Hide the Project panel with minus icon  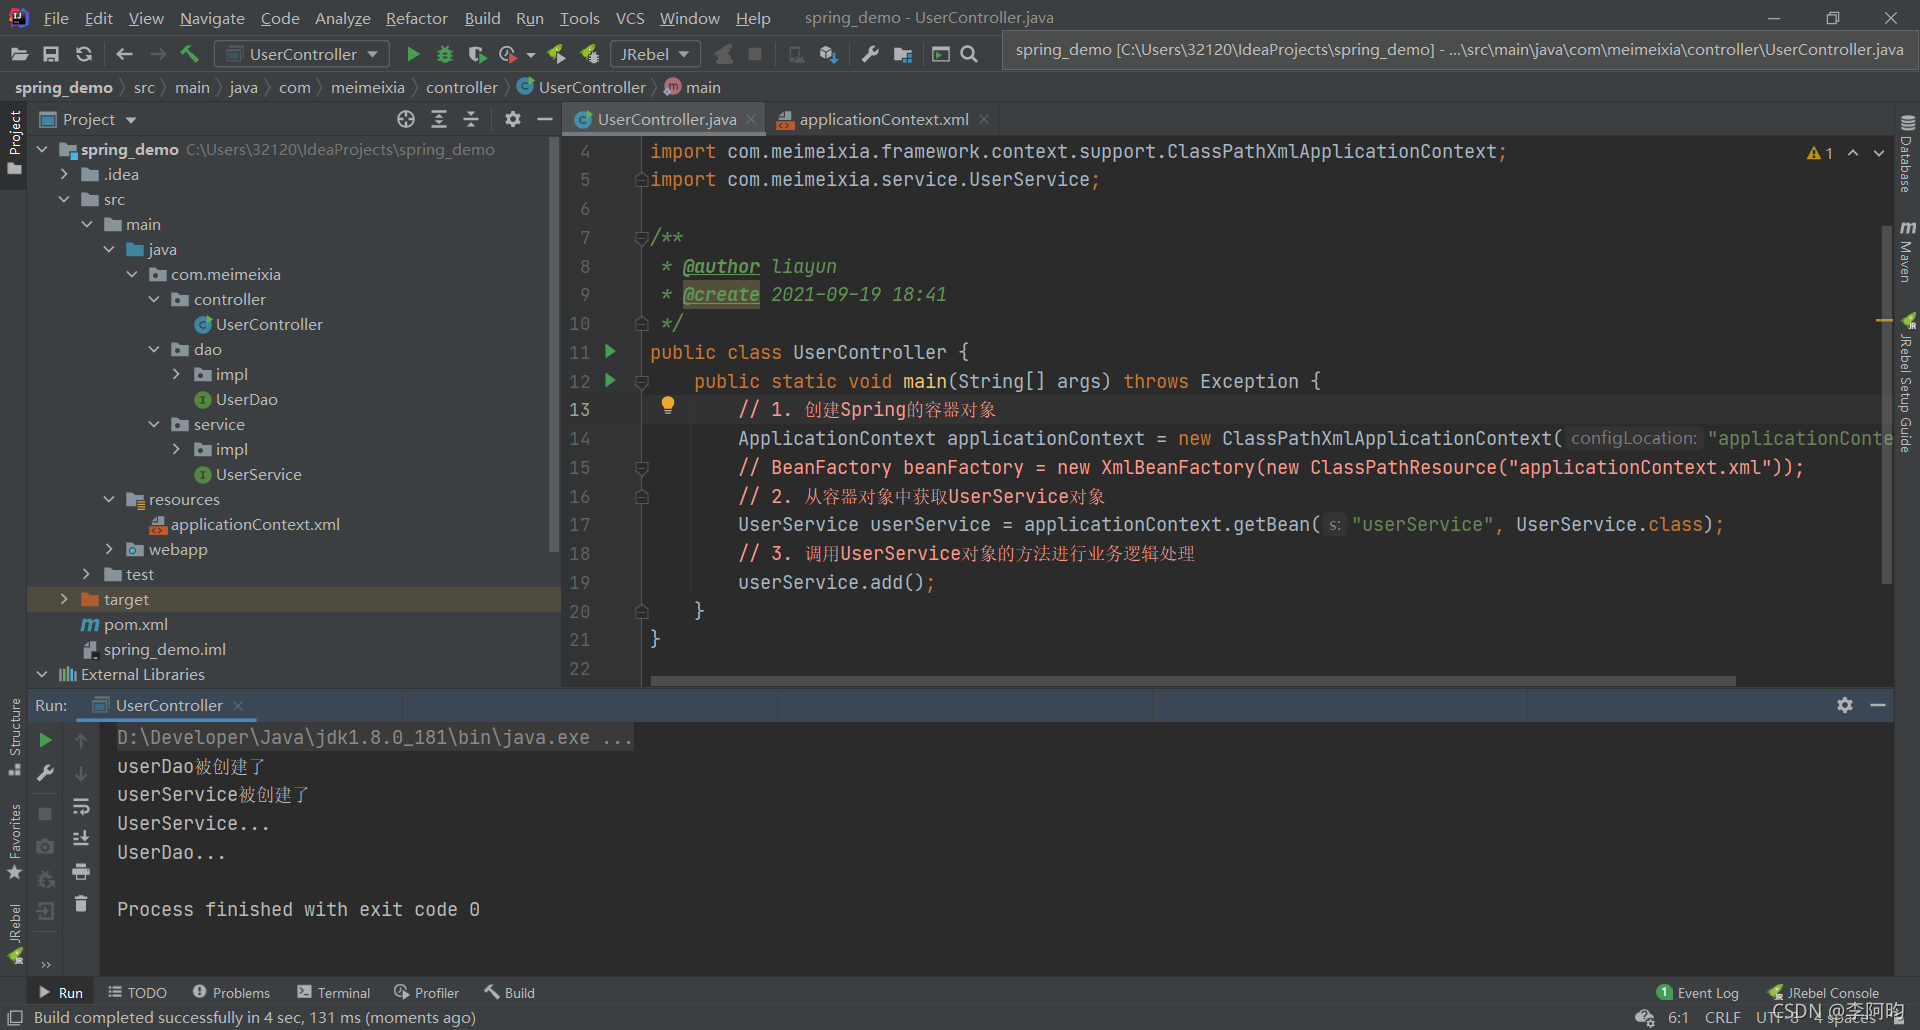coord(545,119)
